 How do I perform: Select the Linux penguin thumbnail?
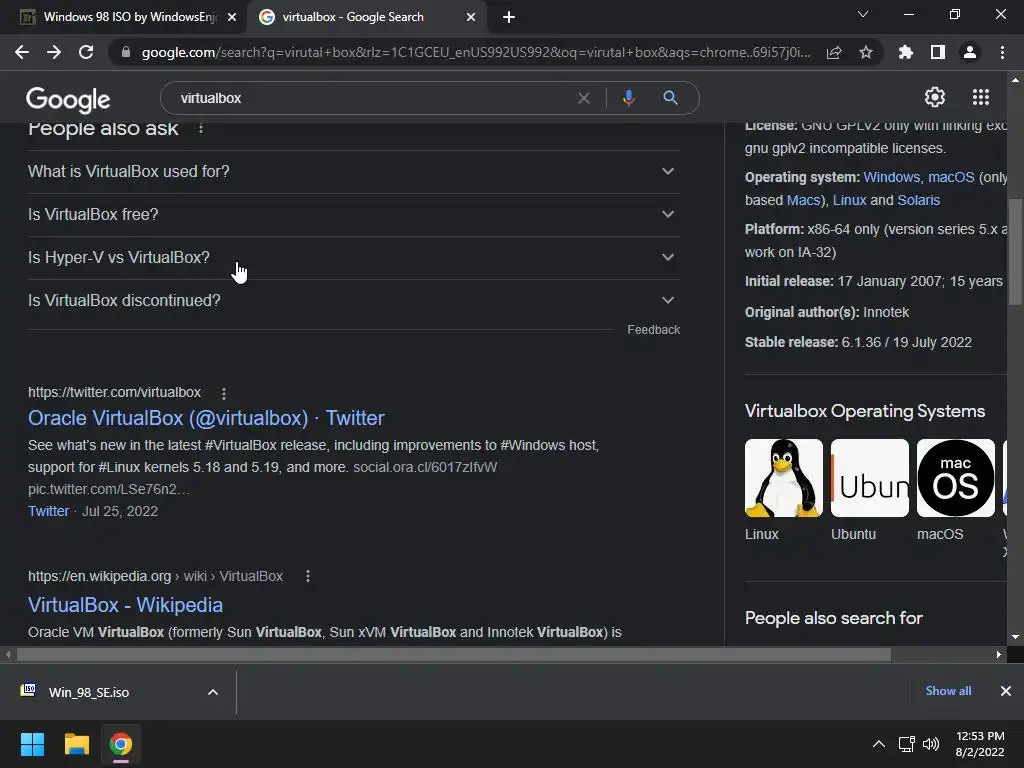click(x=784, y=478)
